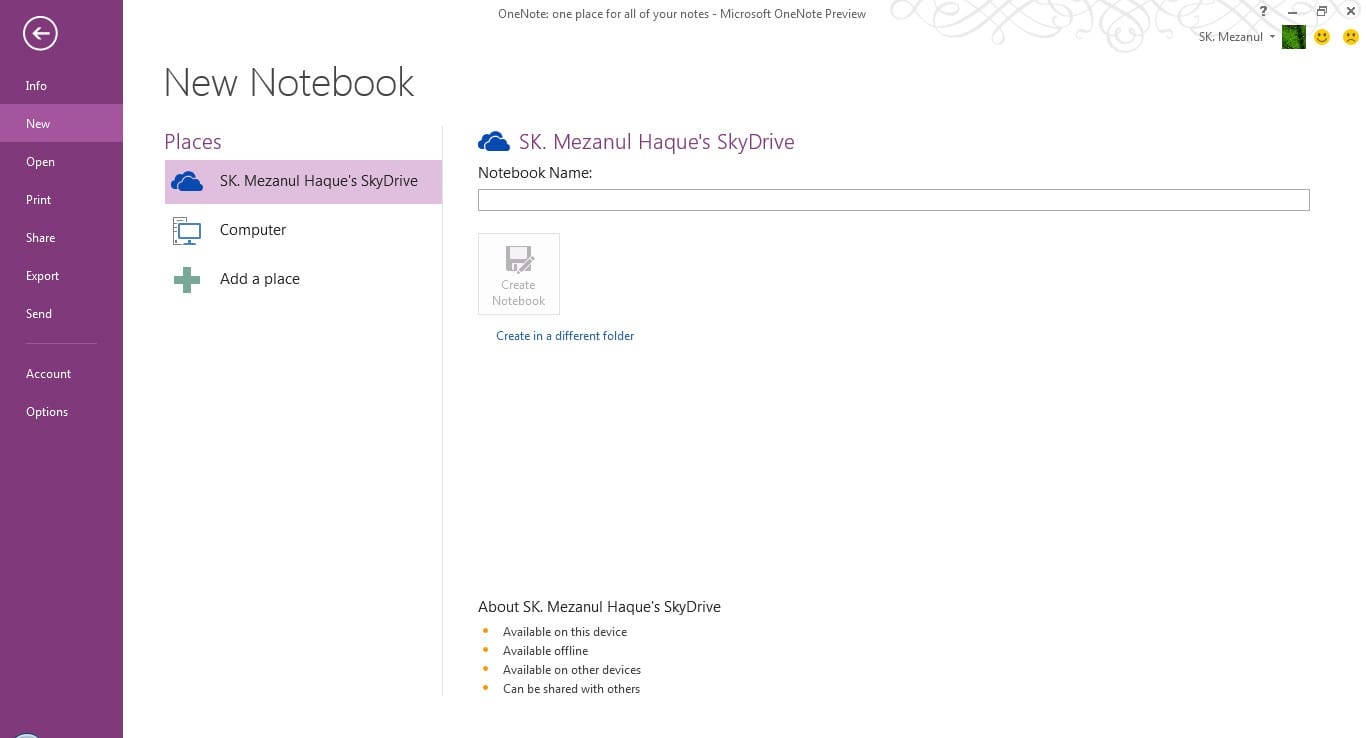Restore down the window with restore button

pyautogui.click(x=1322, y=12)
